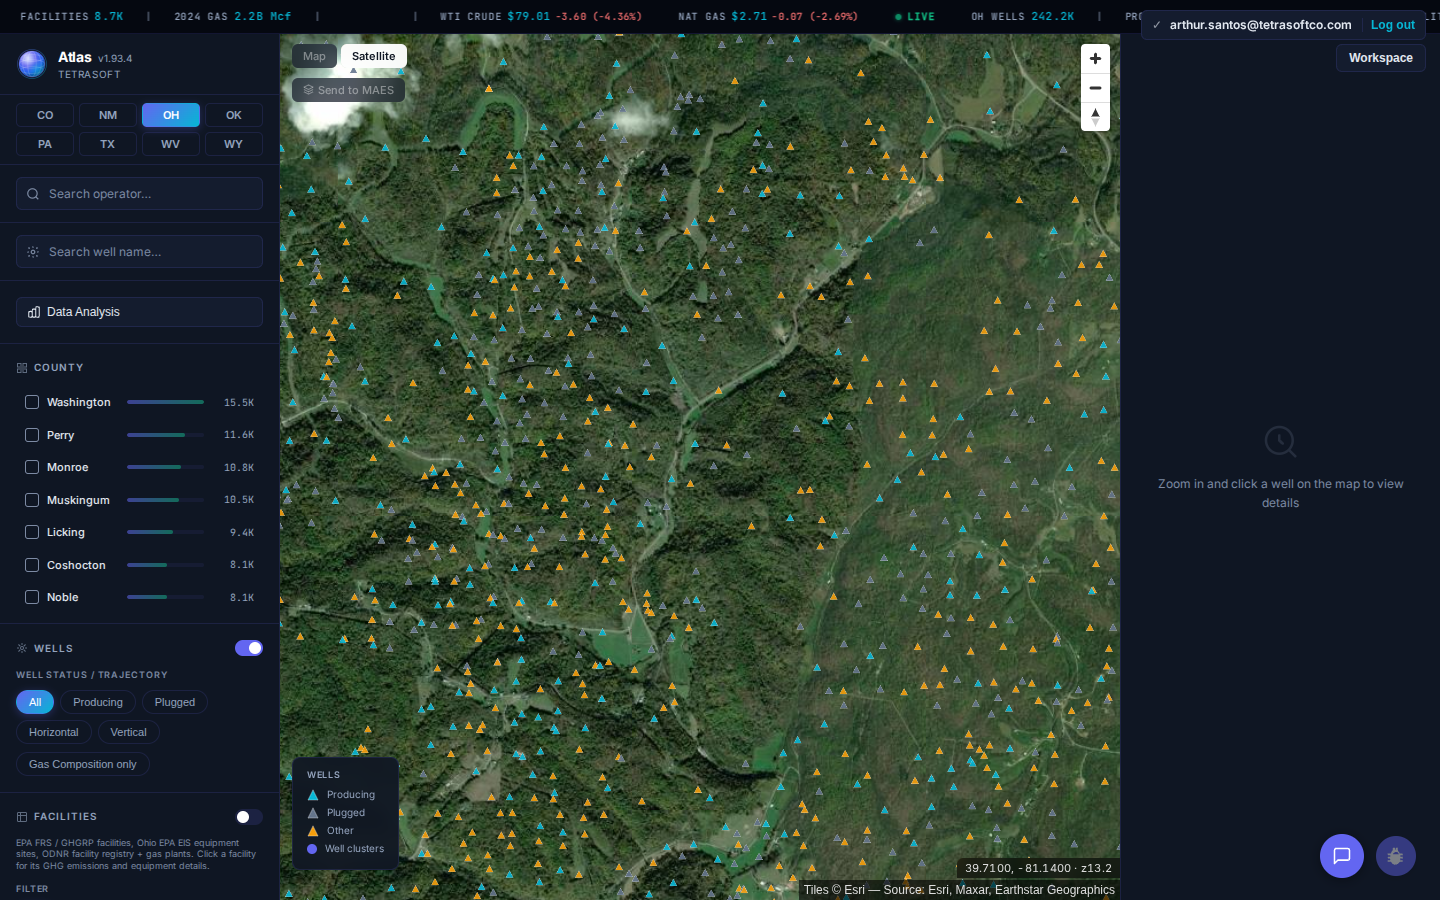1440x900 pixels.
Task: Click Producing triangle in wells legend
Action: [313, 795]
